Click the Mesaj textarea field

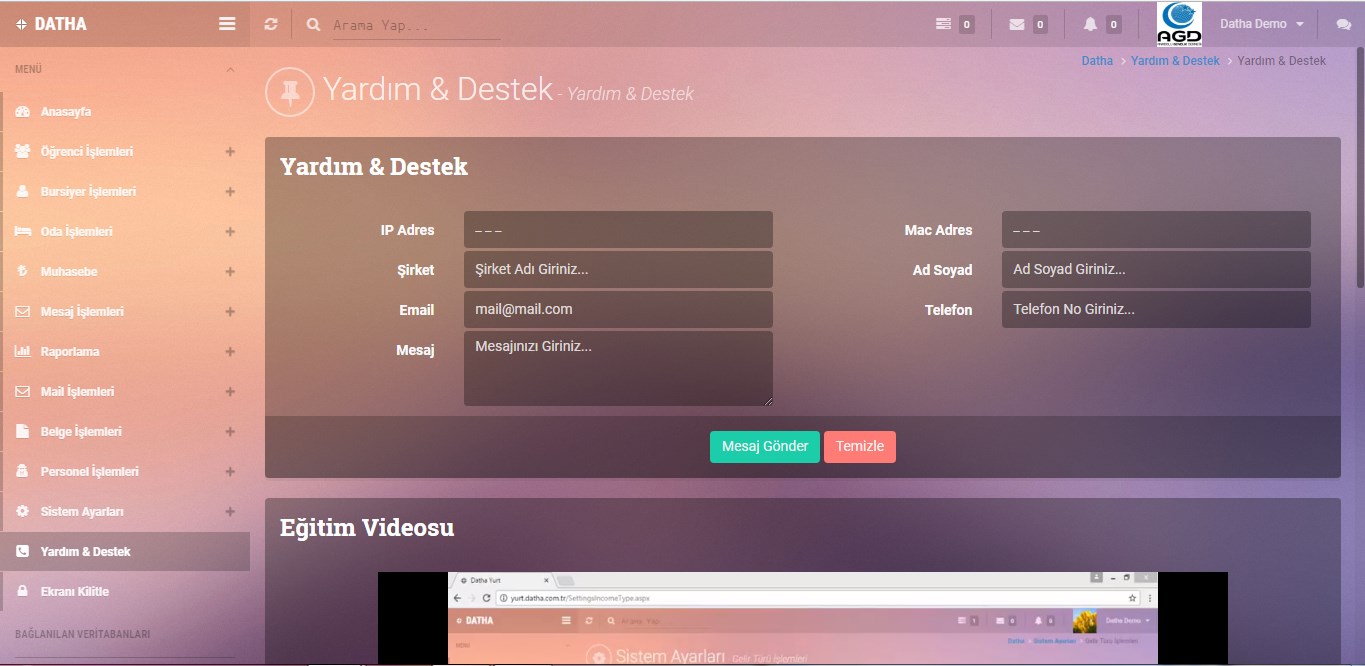[x=618, y=368]
